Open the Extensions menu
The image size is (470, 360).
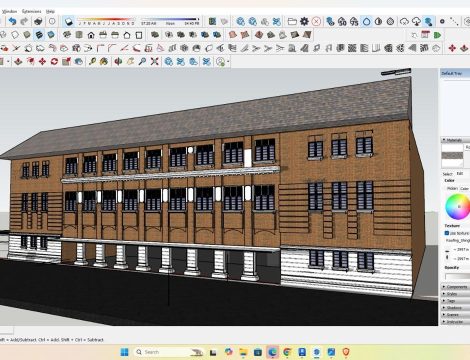point(32,11)
